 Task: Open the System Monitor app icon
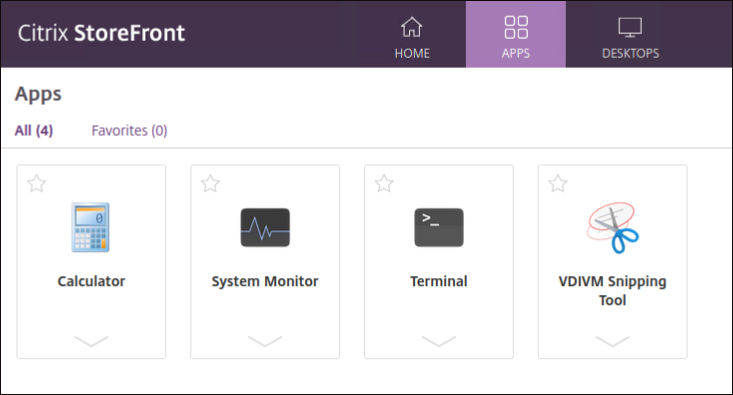point(265,228)
